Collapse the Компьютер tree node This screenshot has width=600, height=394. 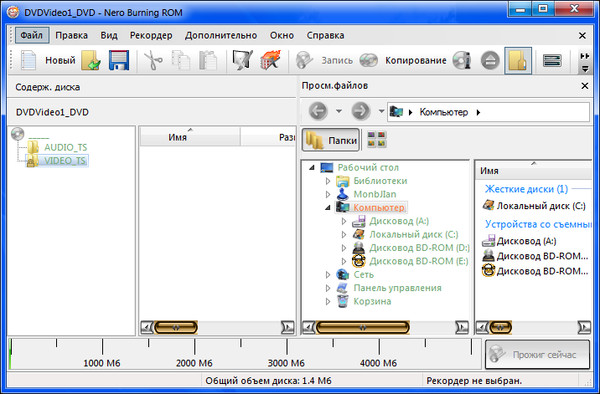[328, 208]
